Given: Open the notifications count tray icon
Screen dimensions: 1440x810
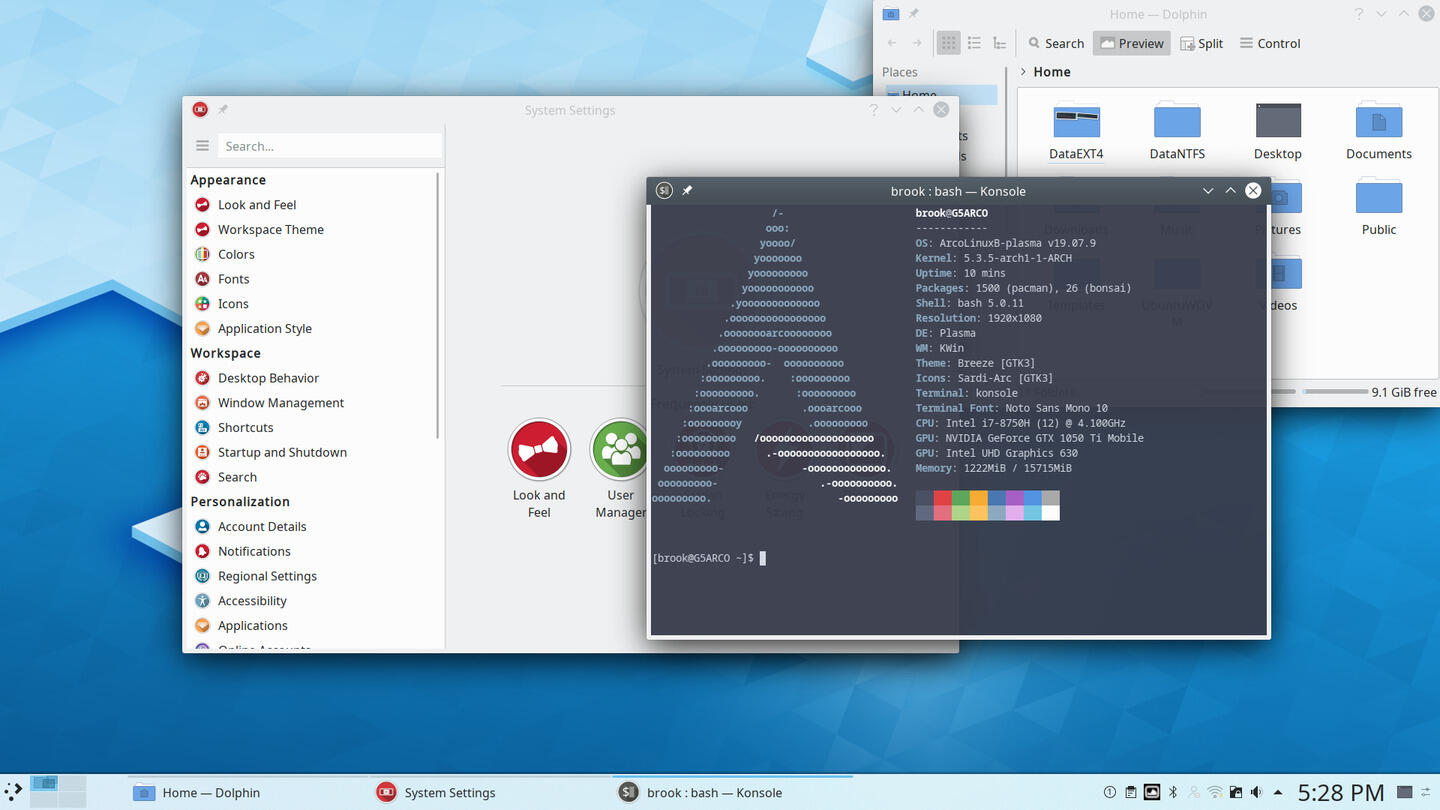Looking at the screenshot, I should (x=1110, y=793).
